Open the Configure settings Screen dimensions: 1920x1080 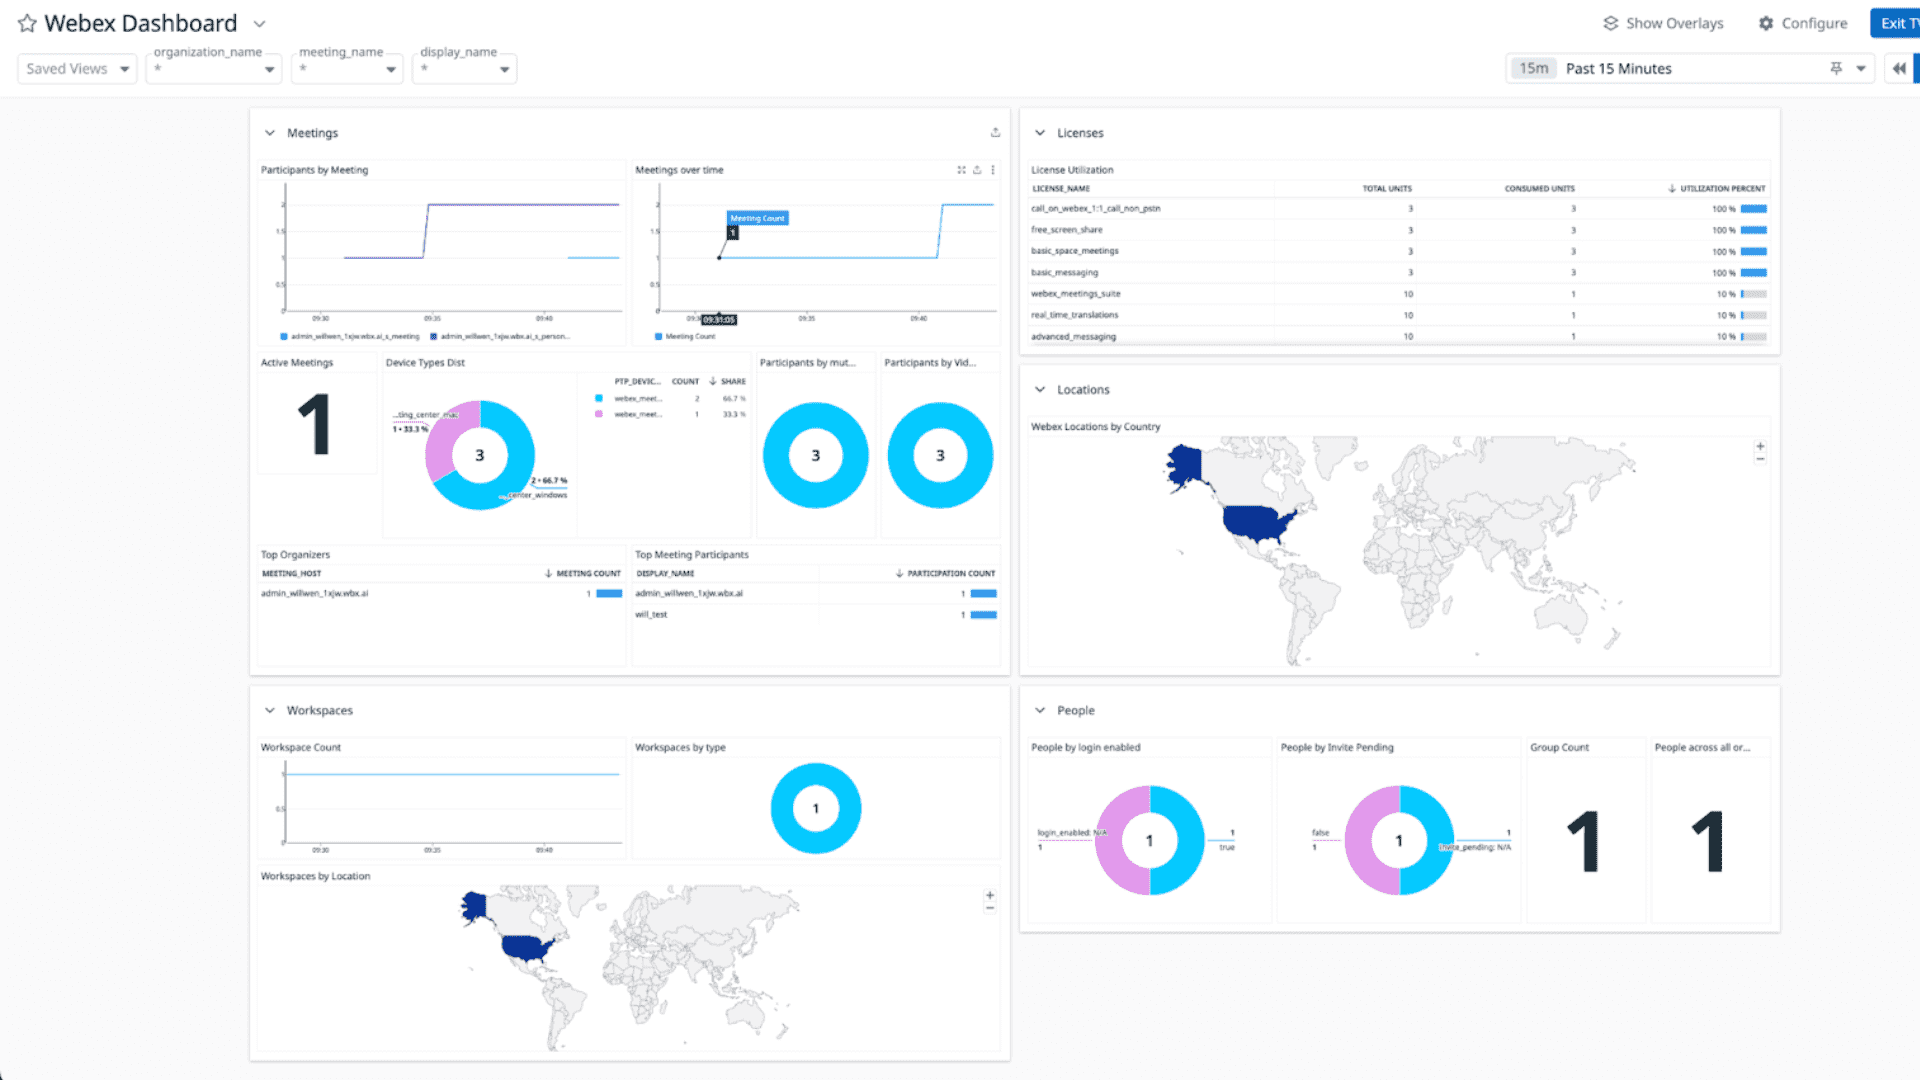point(1803,23)
